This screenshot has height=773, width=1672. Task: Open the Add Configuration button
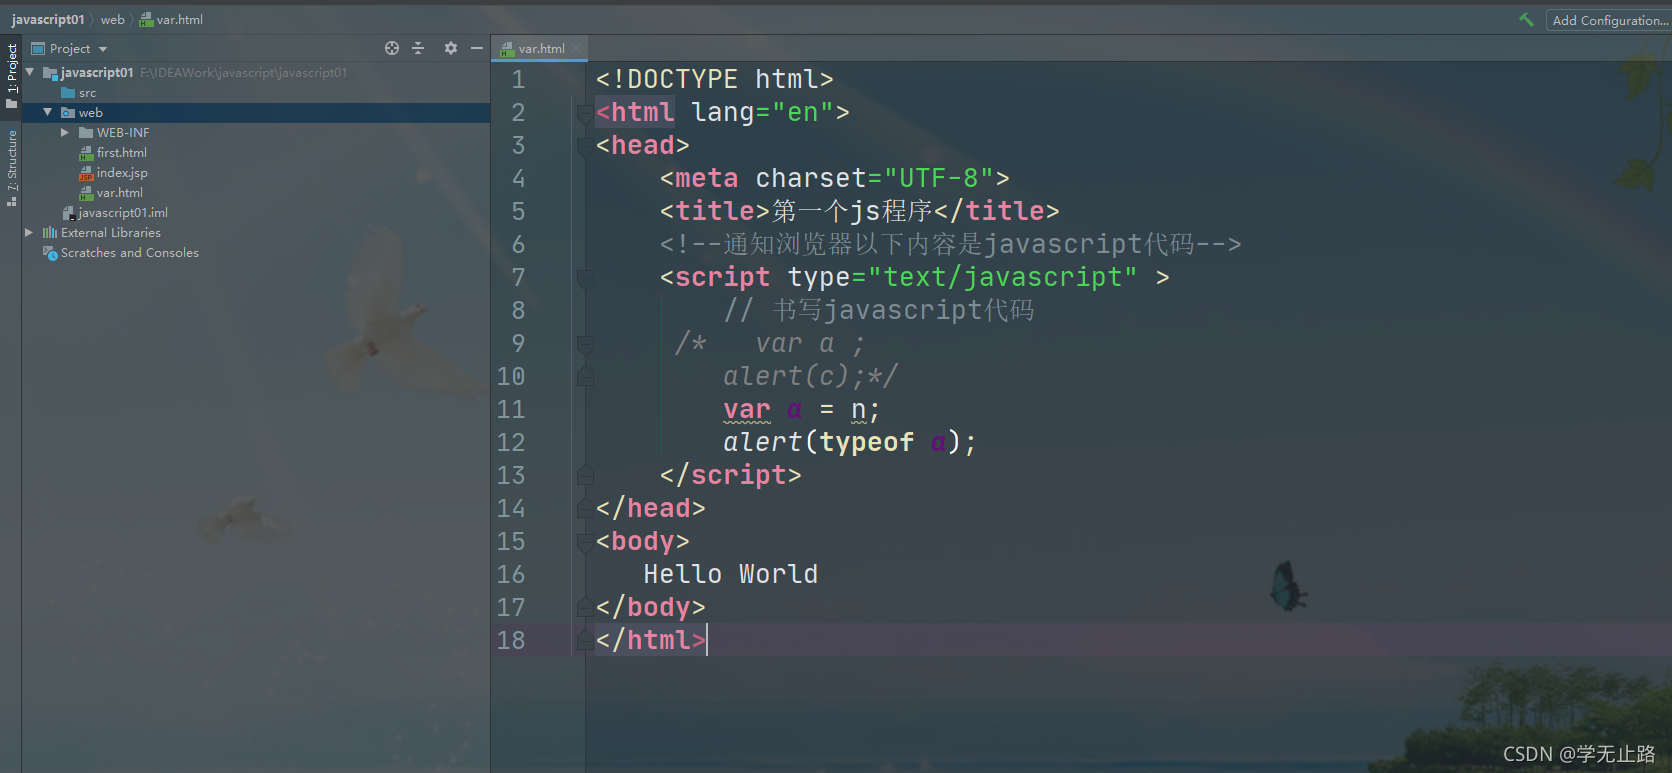[x=1609, y=20]
